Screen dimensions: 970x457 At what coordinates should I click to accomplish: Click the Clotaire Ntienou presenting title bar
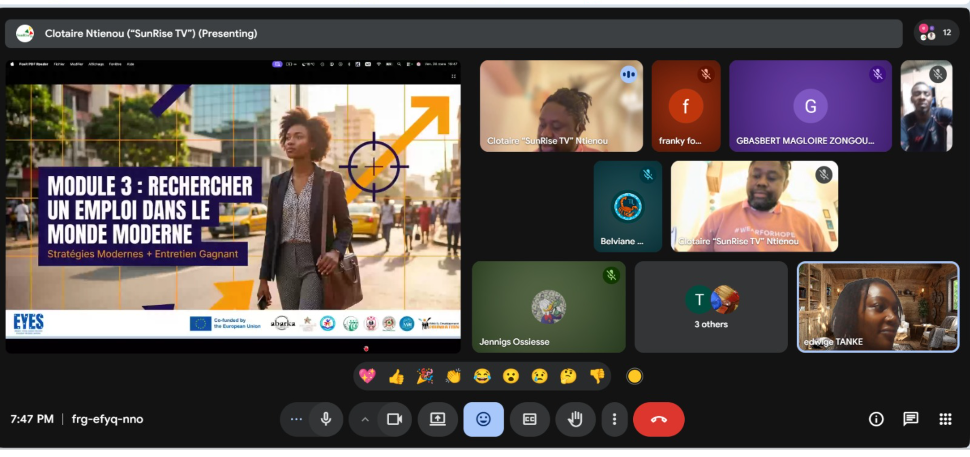150,33
